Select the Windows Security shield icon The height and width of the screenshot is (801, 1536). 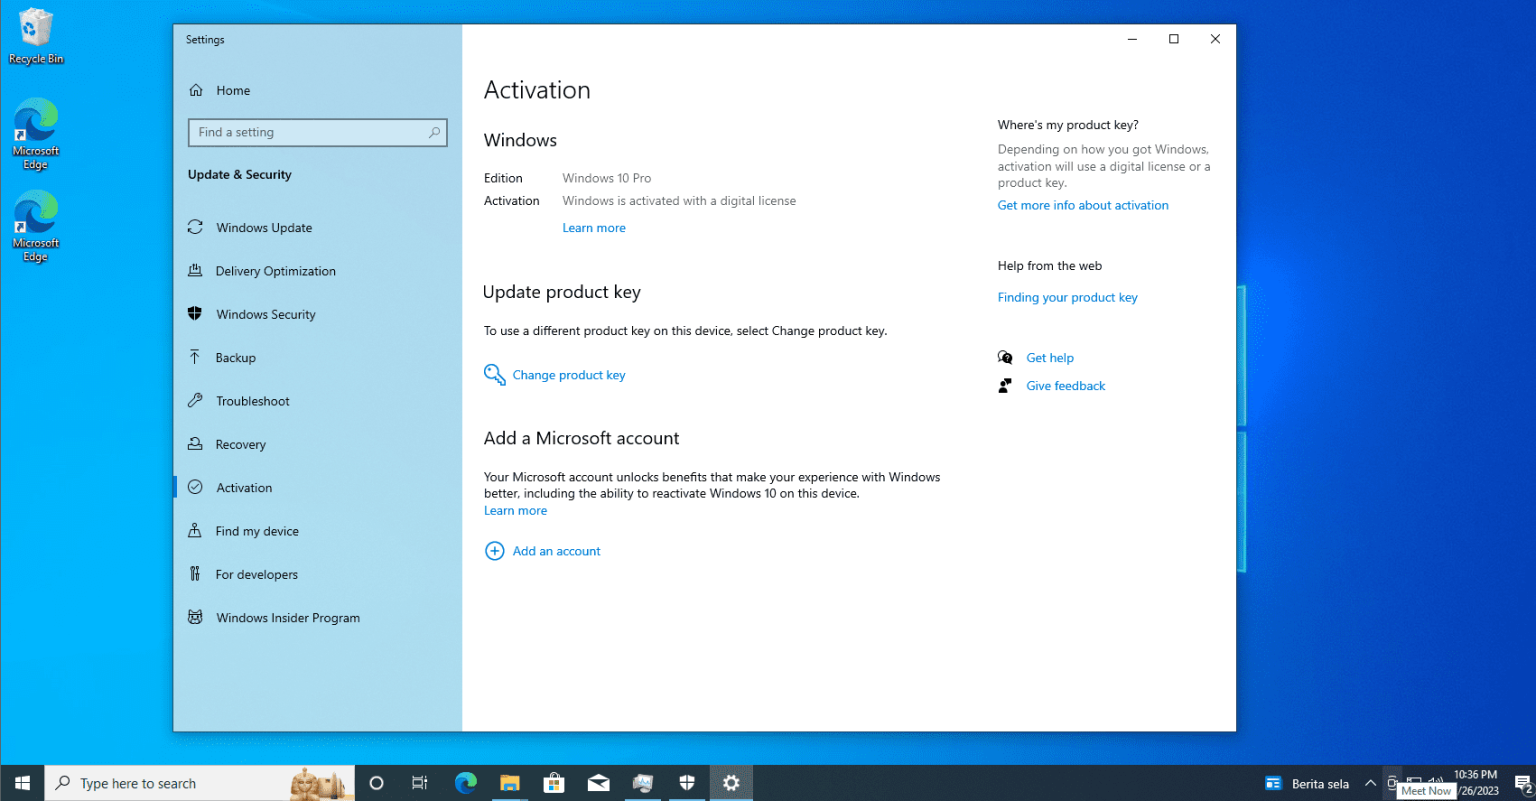point(195,313)
